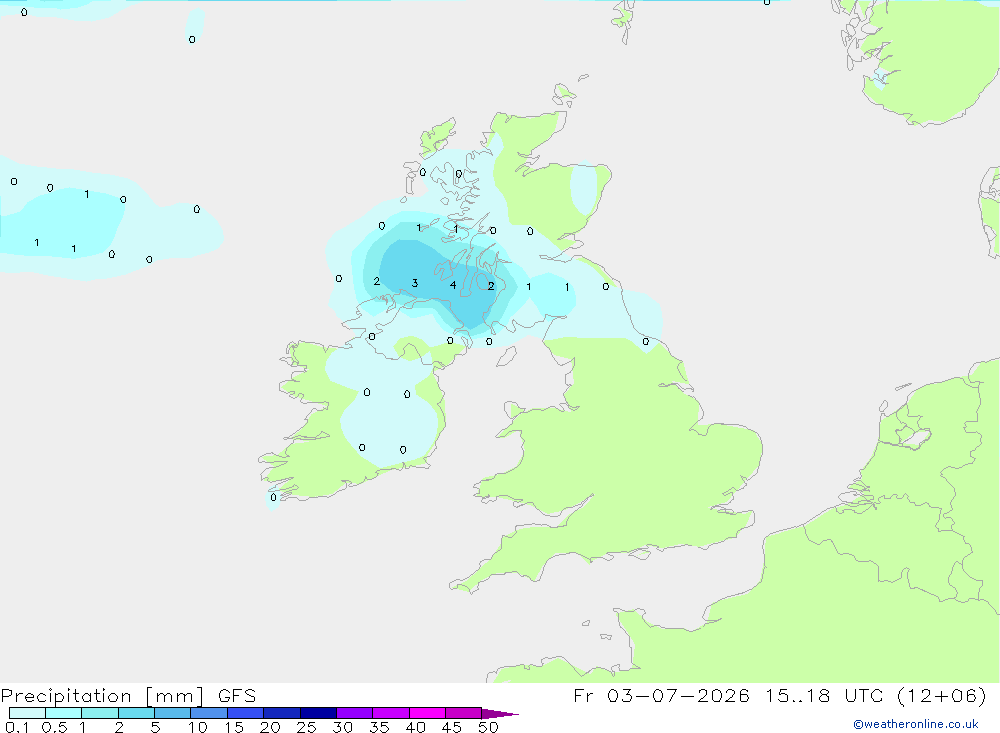Click the '25' legend tick label

tap(307, 727)
